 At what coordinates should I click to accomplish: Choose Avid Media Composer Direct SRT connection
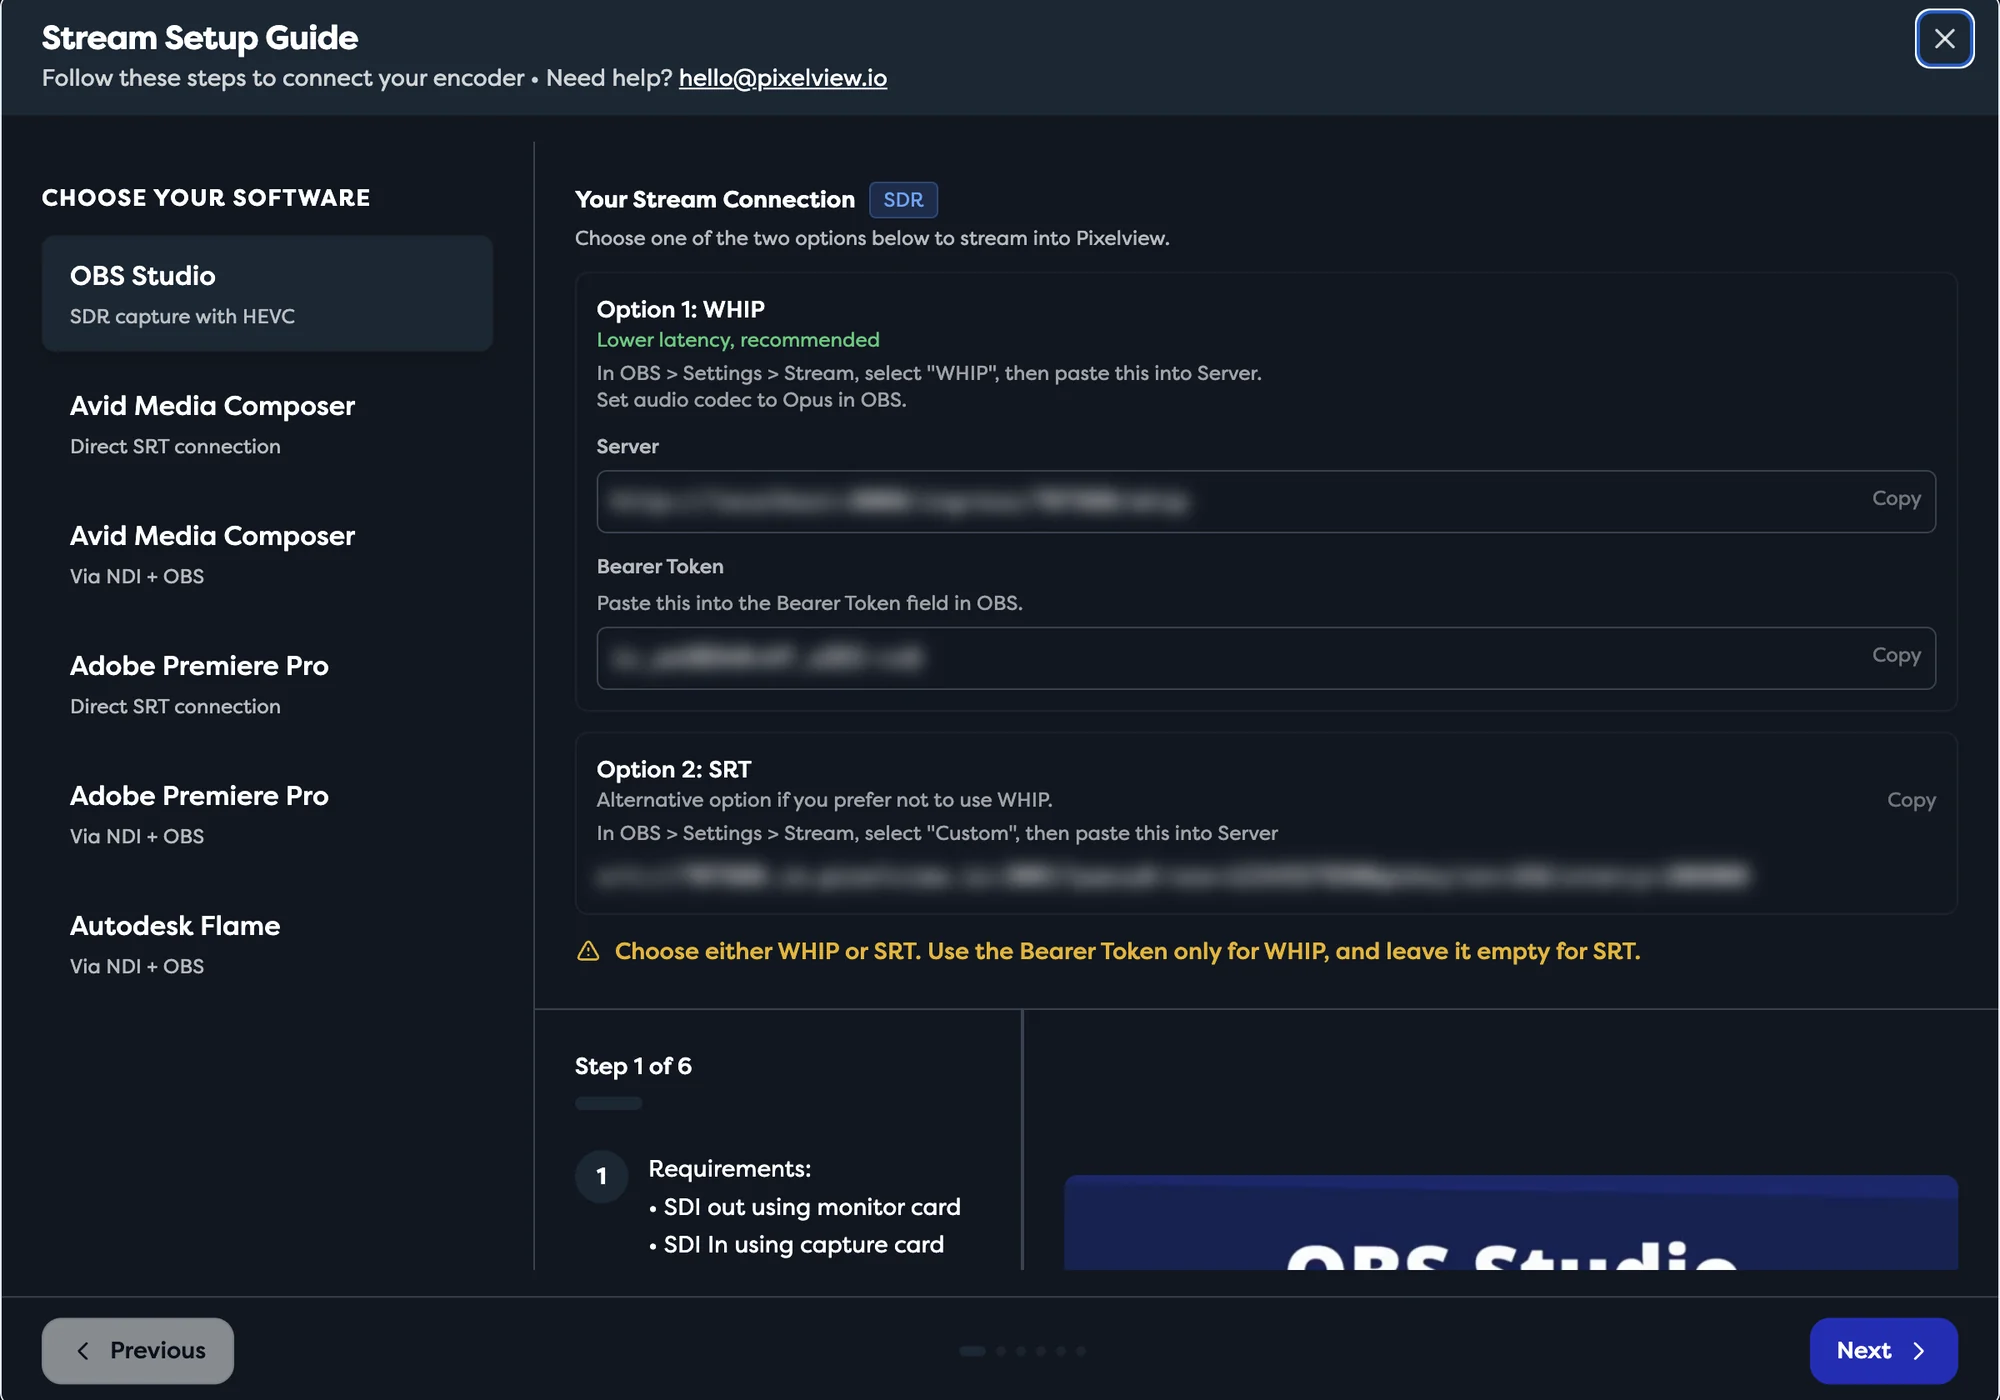pos(267,424)
